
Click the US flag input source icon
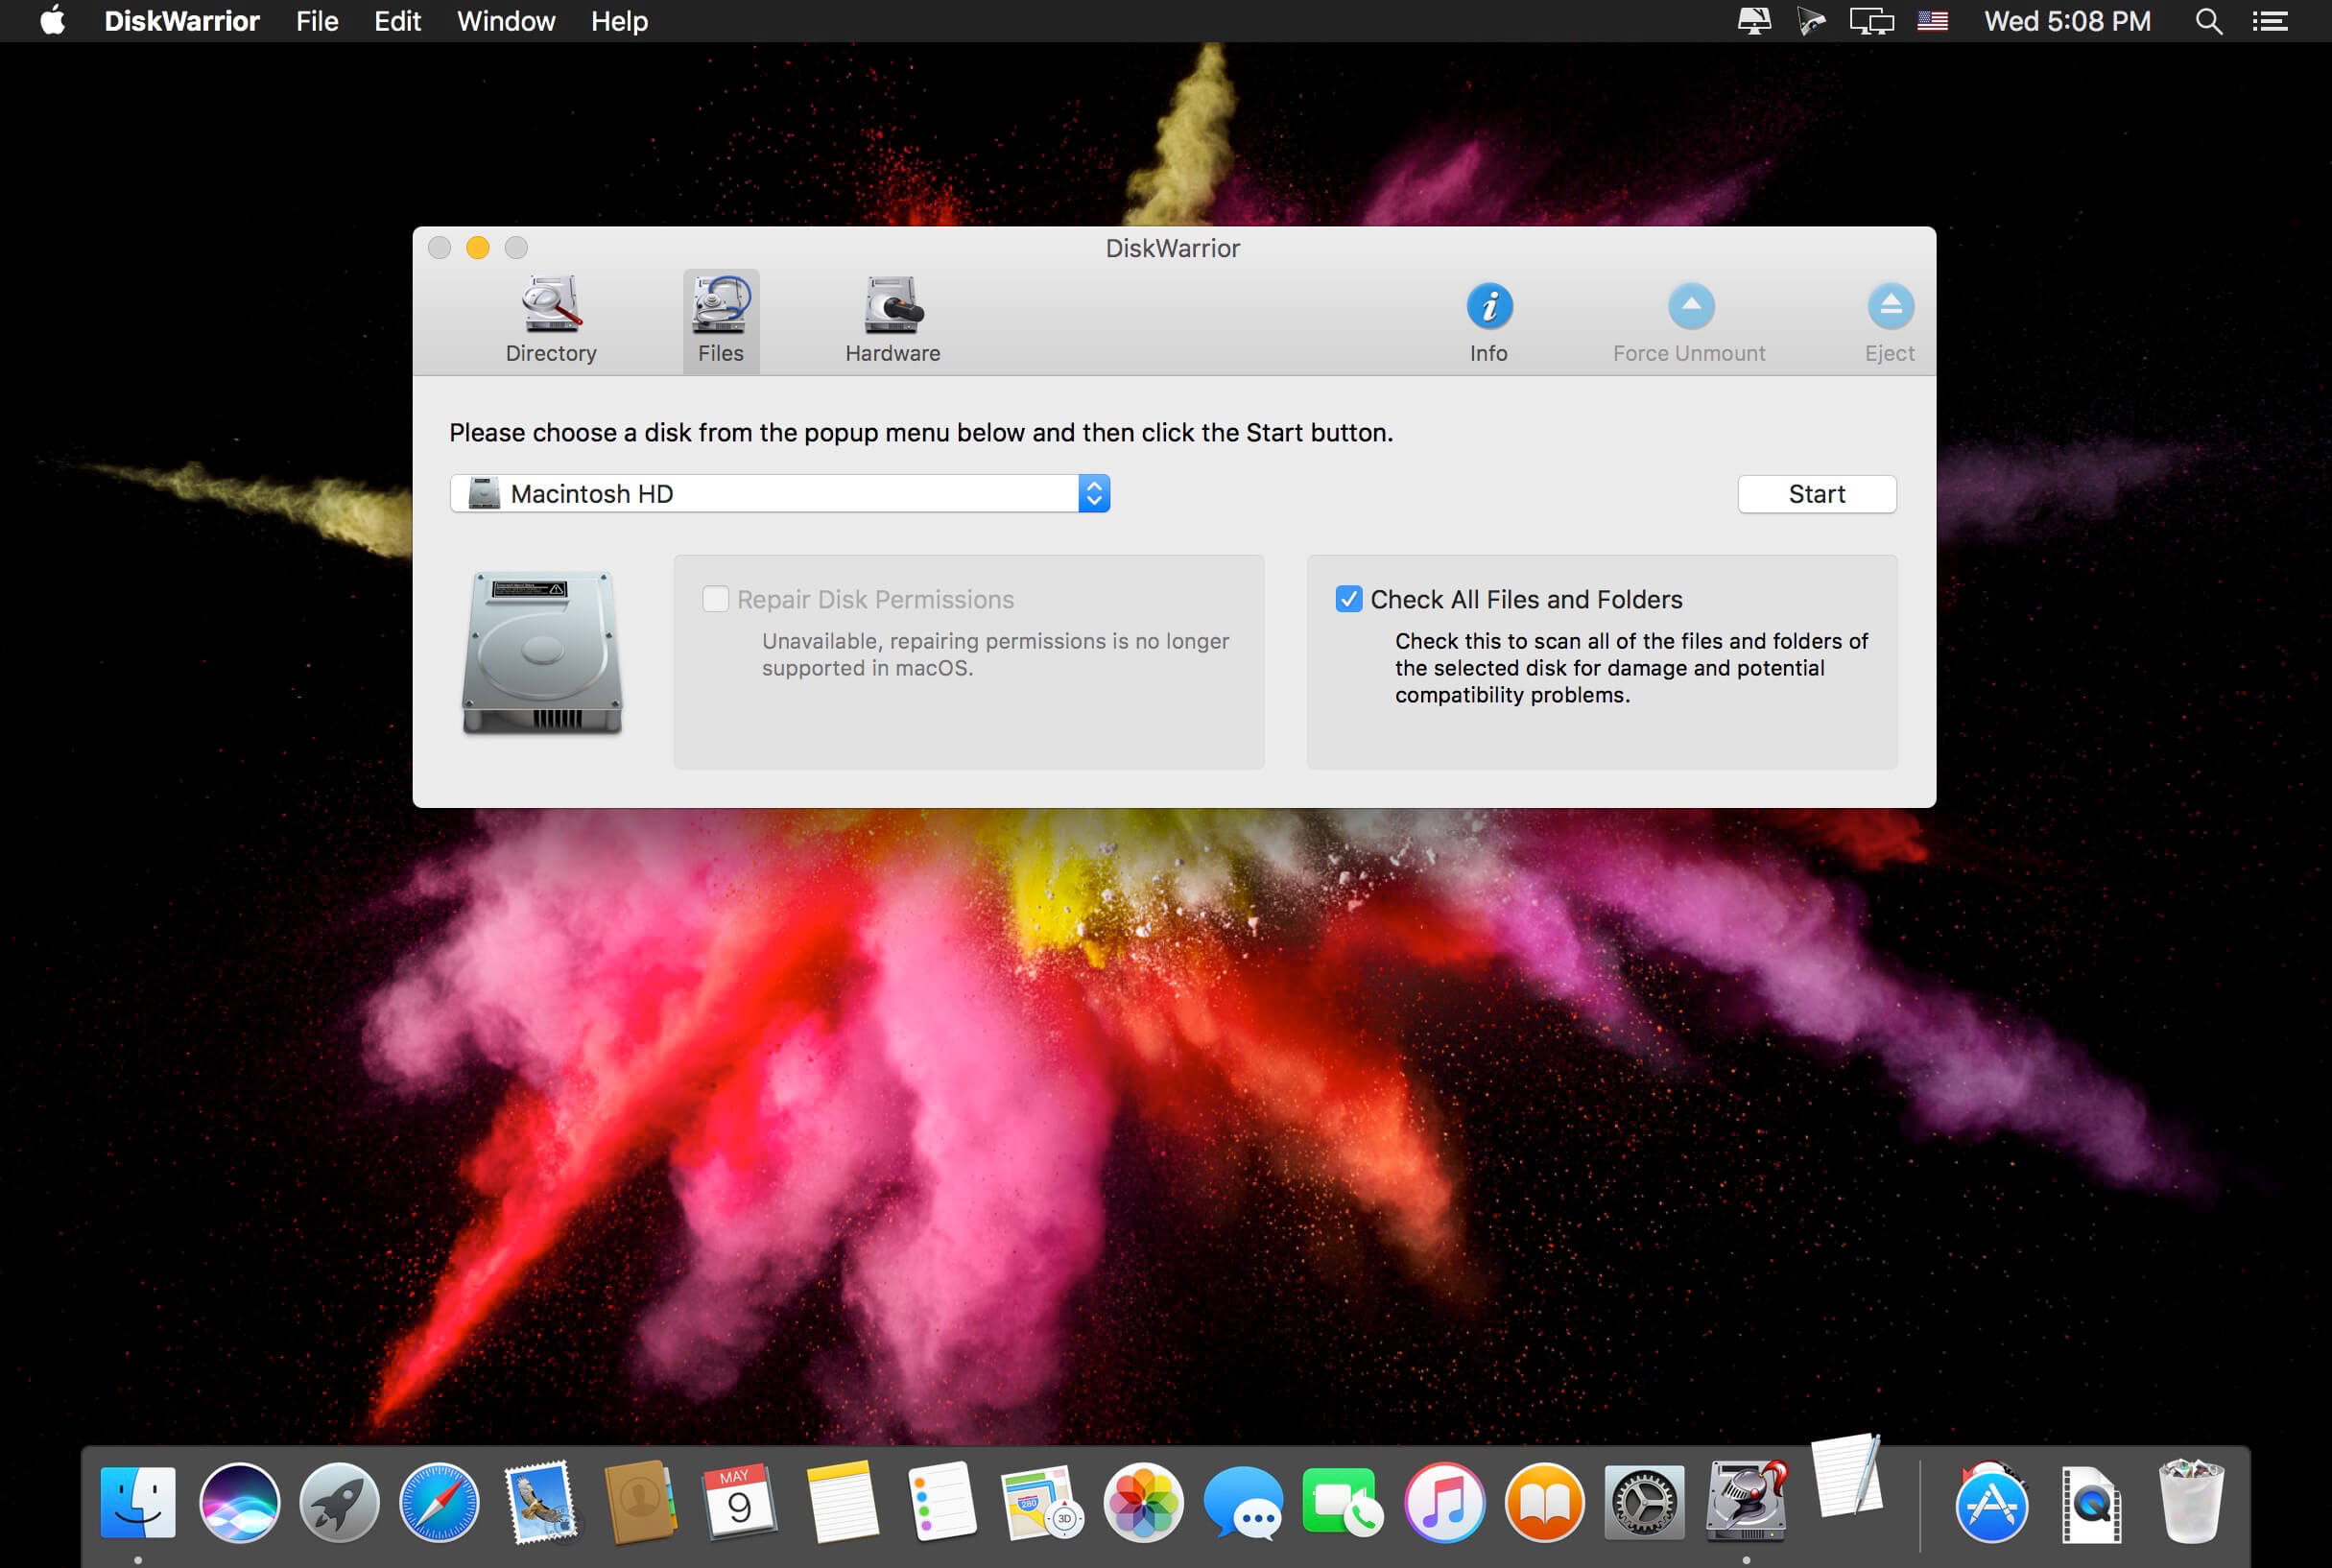click(1932, 21)
